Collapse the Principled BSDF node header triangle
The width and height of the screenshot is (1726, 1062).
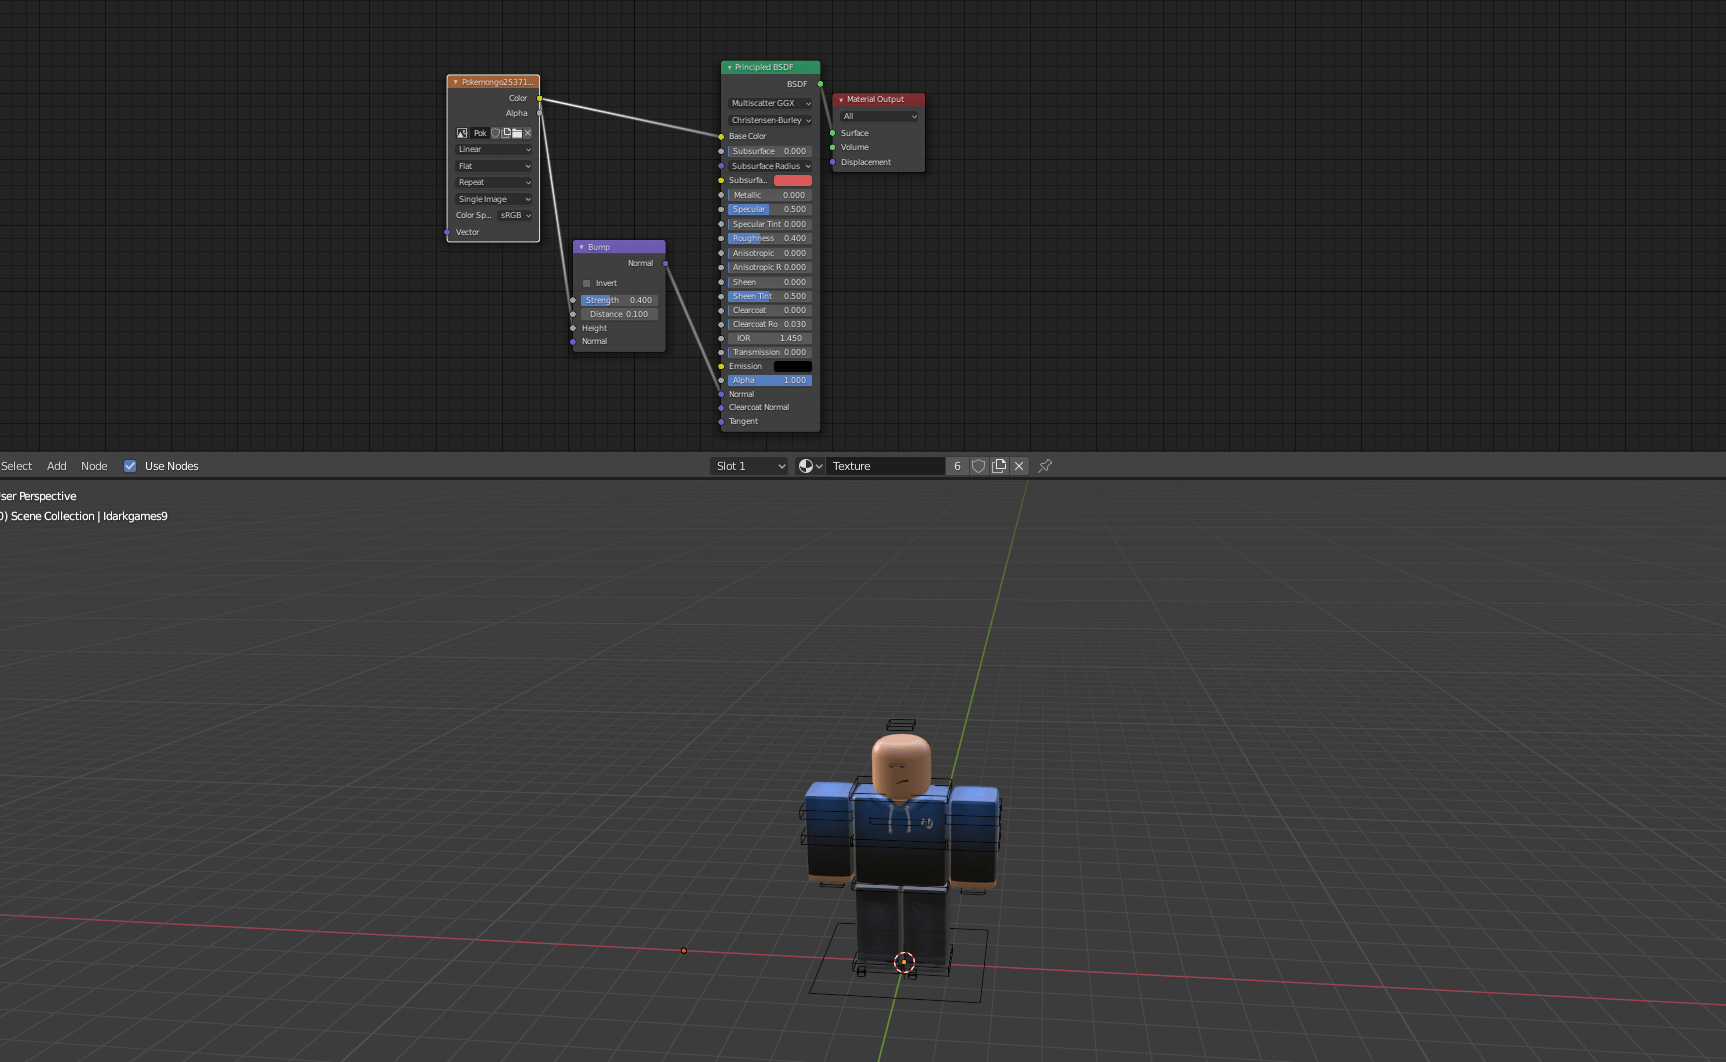click(729, 67)
